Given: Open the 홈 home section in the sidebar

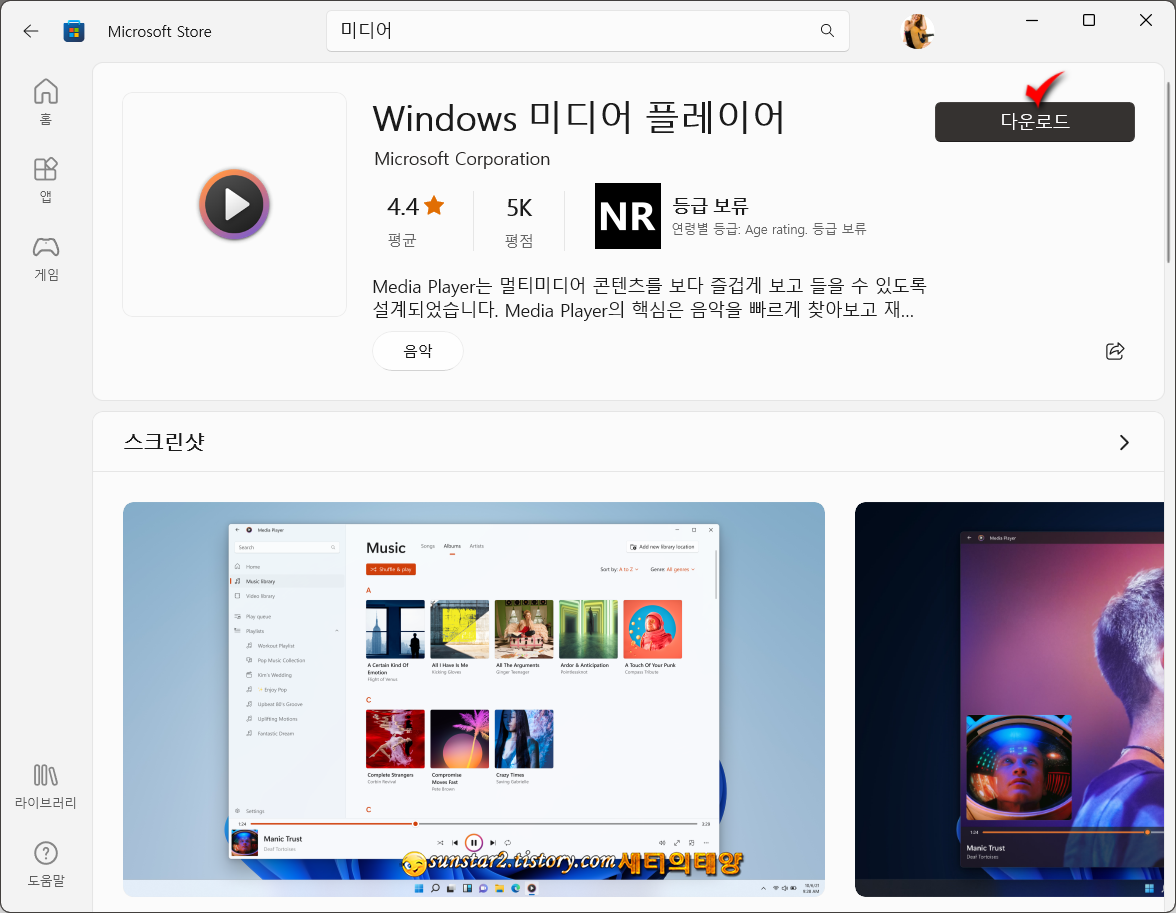Looking at the screenshot, I should (x=45, y=100).
